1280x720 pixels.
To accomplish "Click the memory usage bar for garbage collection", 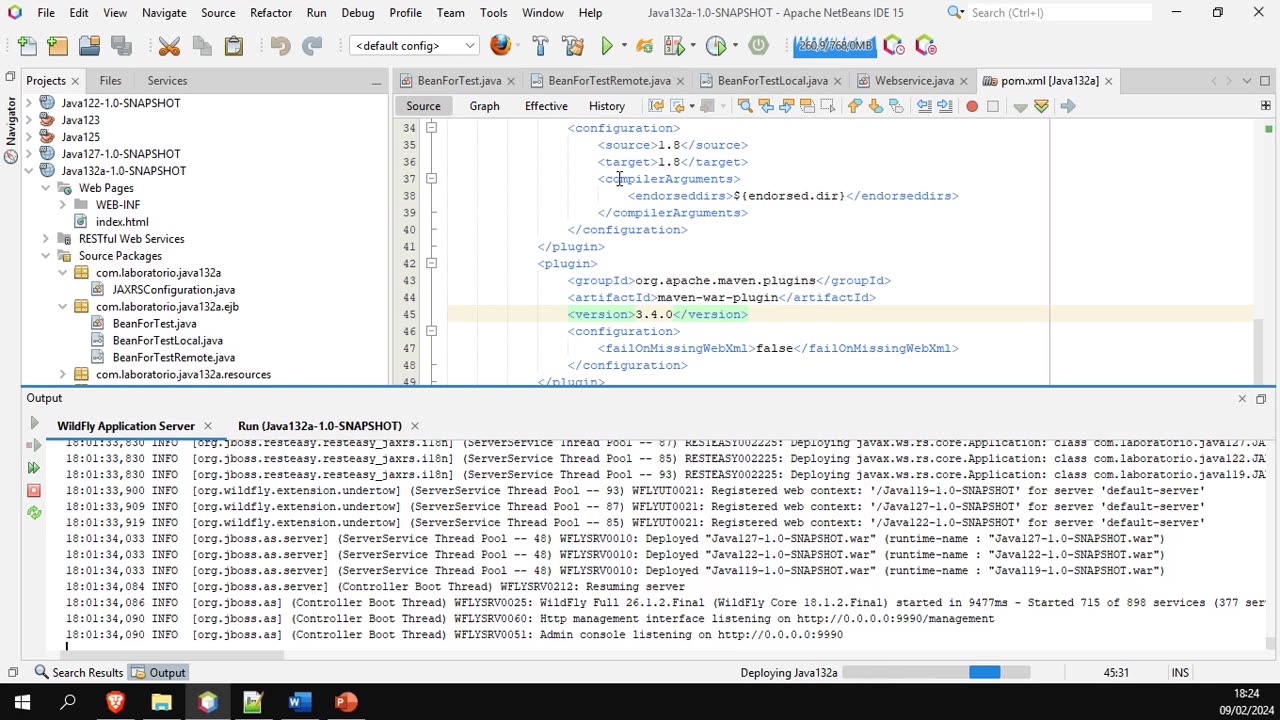I will 835,46.
